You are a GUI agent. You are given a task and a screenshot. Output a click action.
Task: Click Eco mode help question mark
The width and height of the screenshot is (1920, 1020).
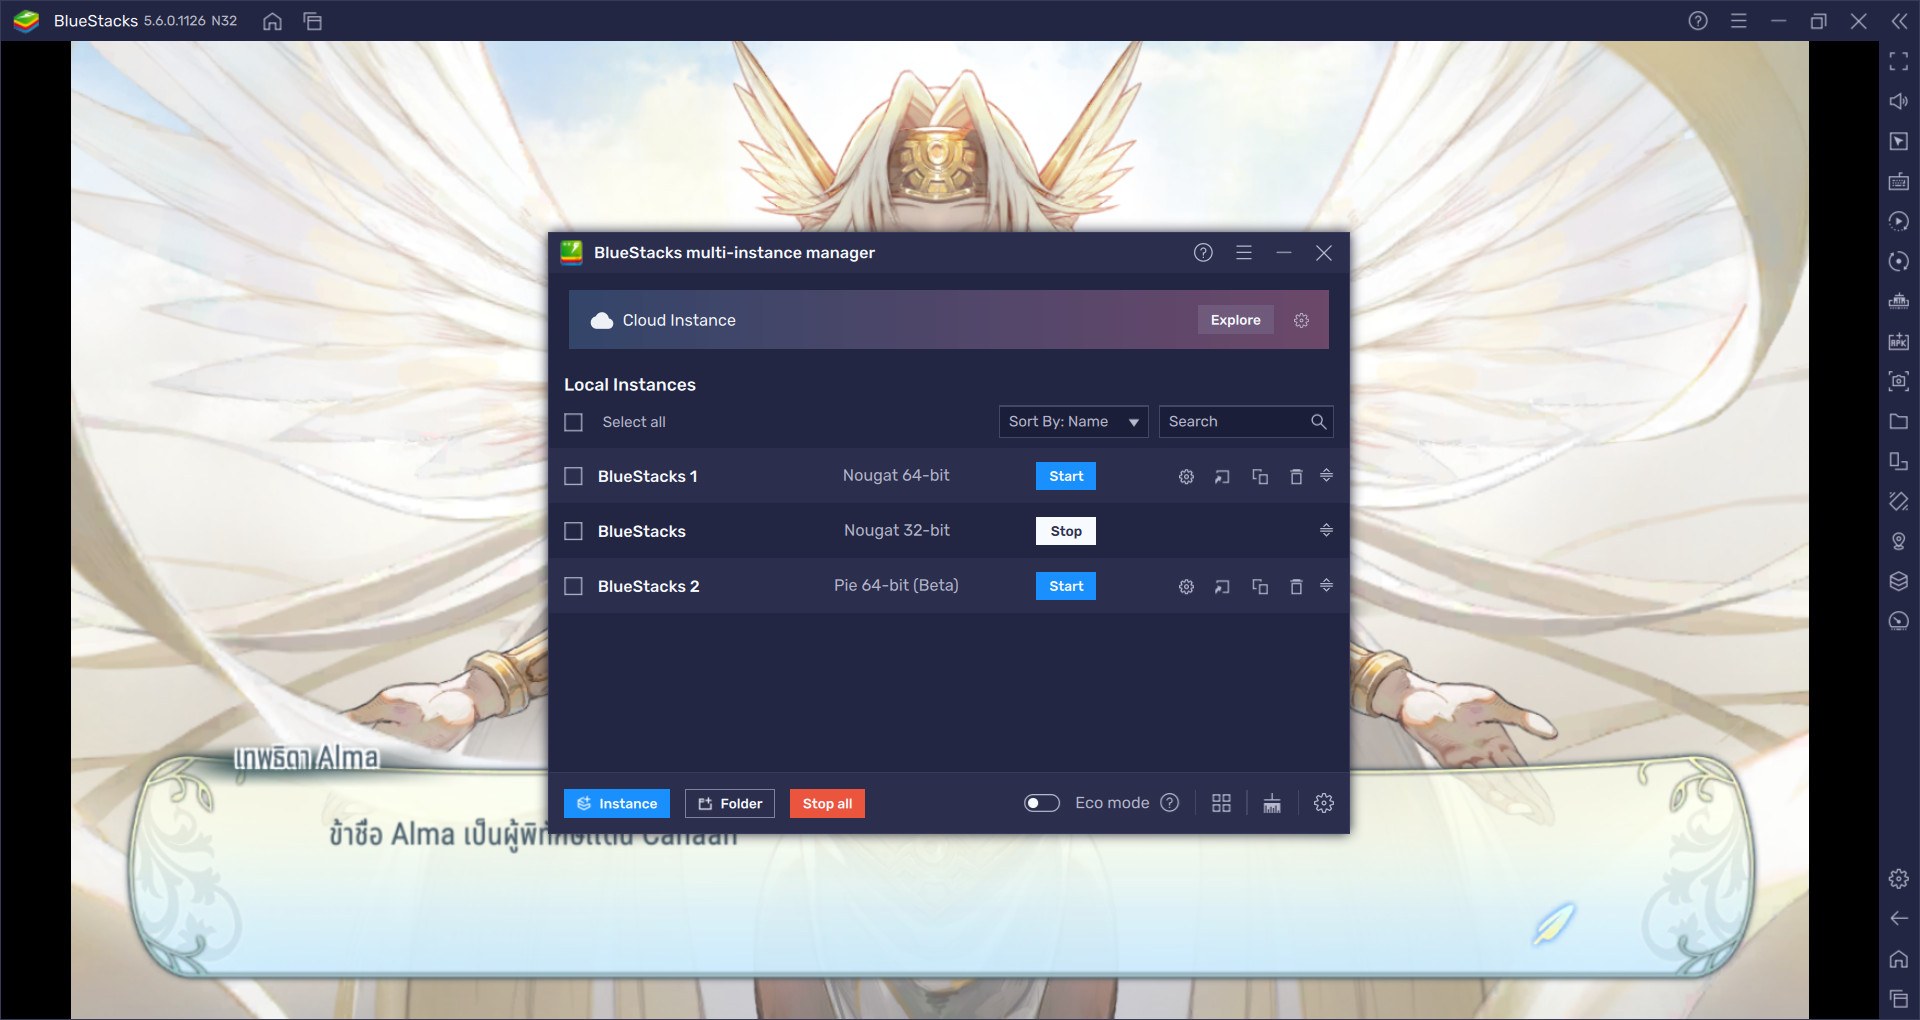click(x=1170, y=803)
